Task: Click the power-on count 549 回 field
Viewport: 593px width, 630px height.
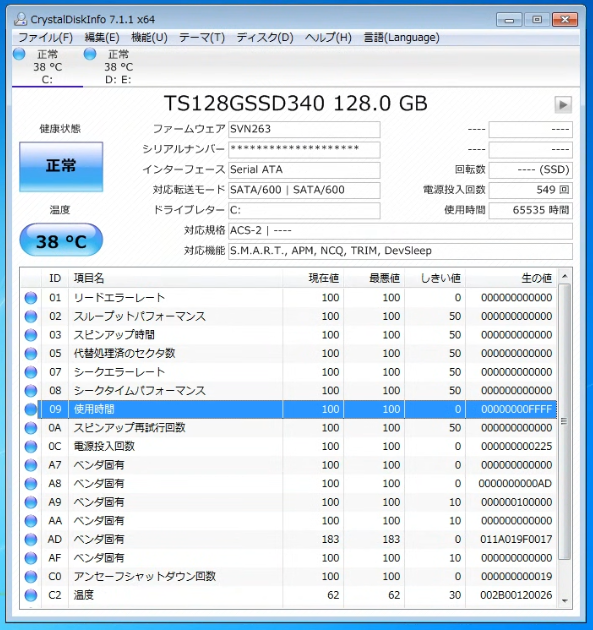Action: [x=530, y=190]
